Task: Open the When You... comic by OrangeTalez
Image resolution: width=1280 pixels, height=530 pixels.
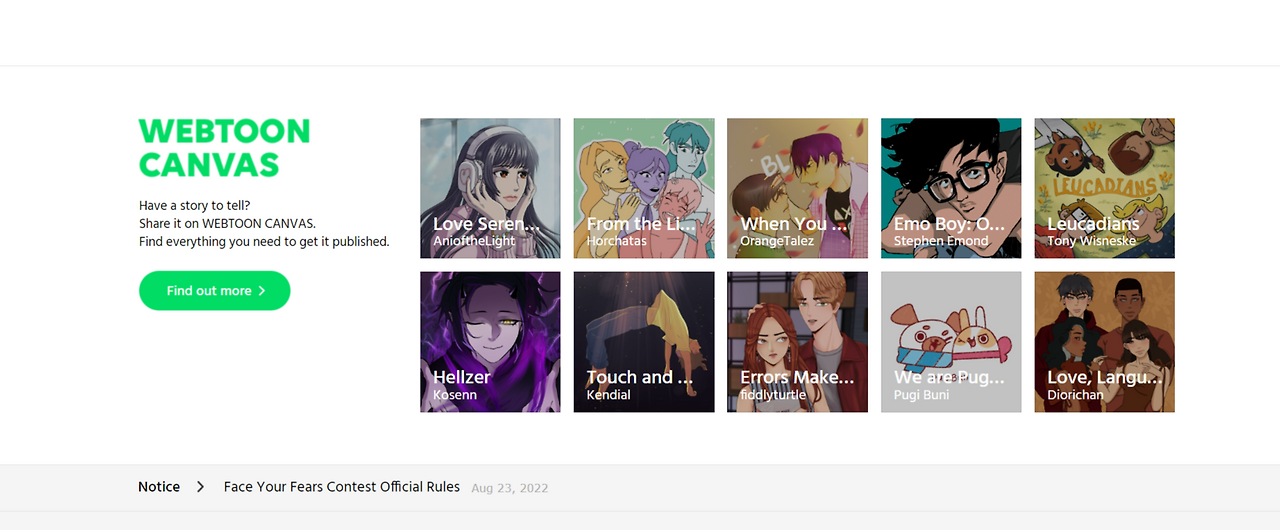Action: (797, 188)
